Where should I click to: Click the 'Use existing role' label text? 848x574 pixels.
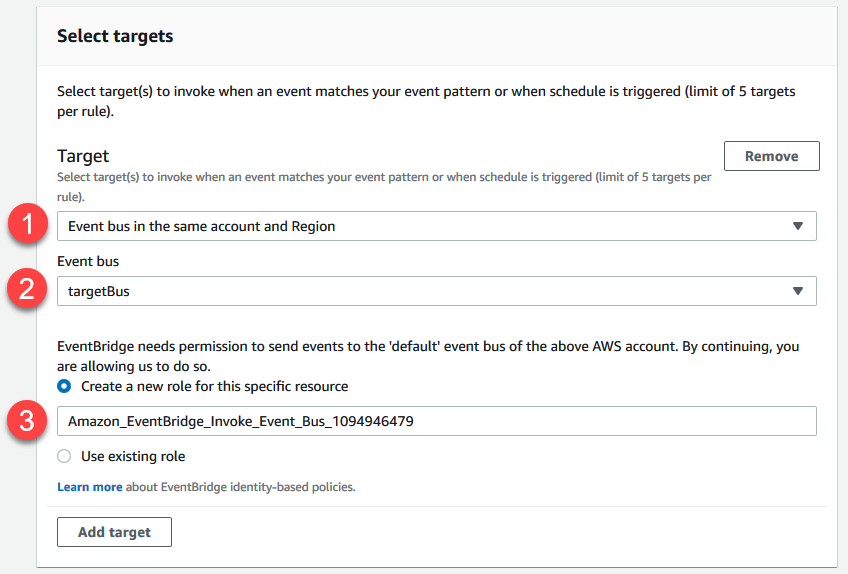[133, 456]
